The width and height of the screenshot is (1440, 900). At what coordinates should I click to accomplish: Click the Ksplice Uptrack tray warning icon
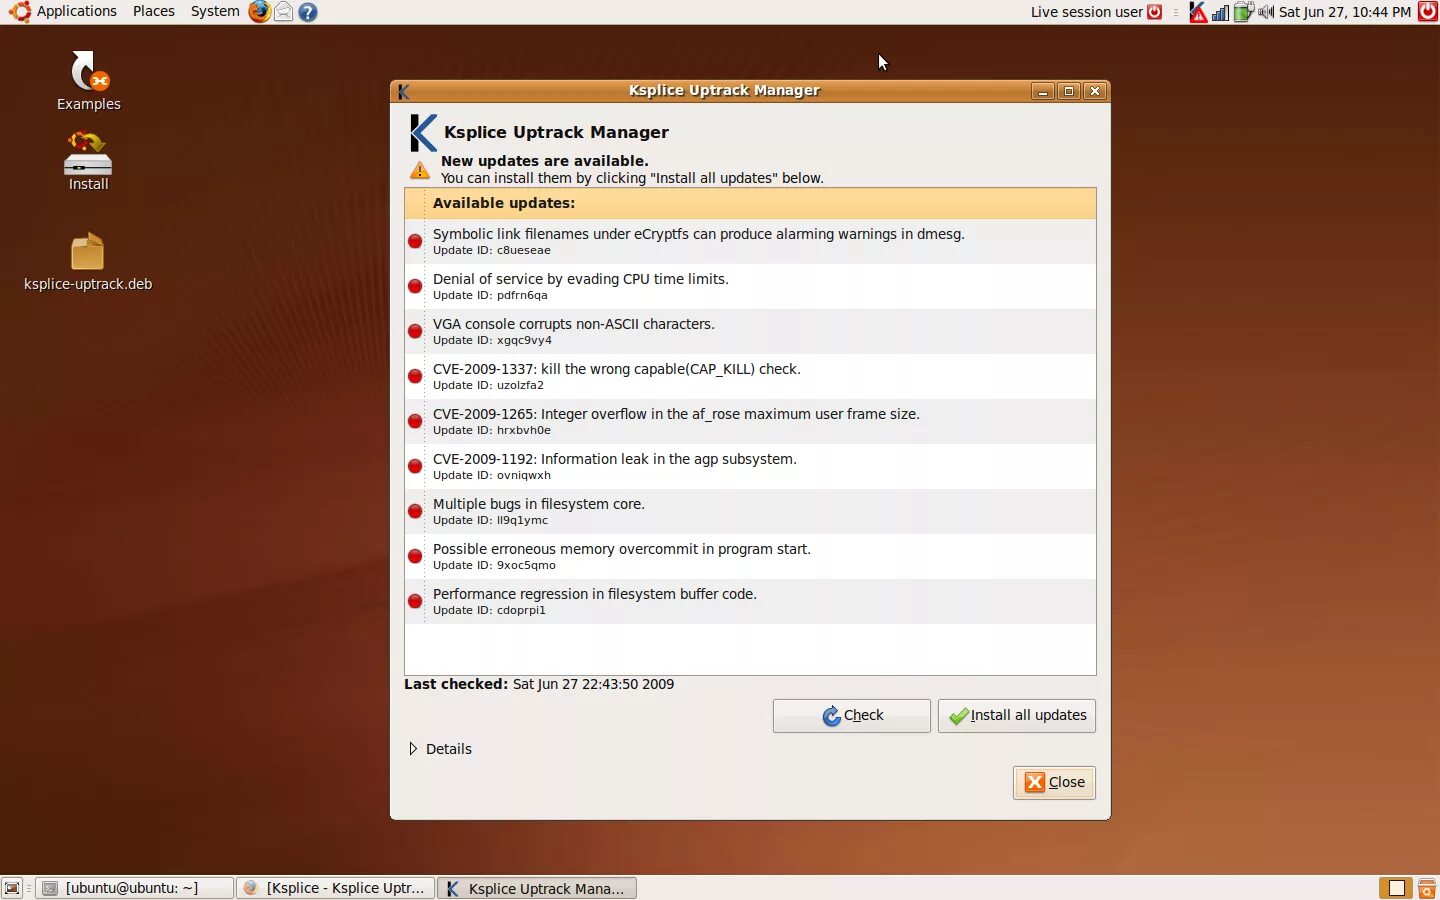coord(1198,12)
